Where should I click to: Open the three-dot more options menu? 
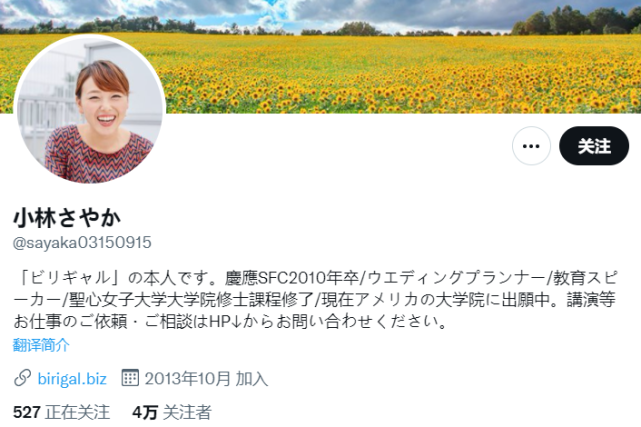[531, 146]
